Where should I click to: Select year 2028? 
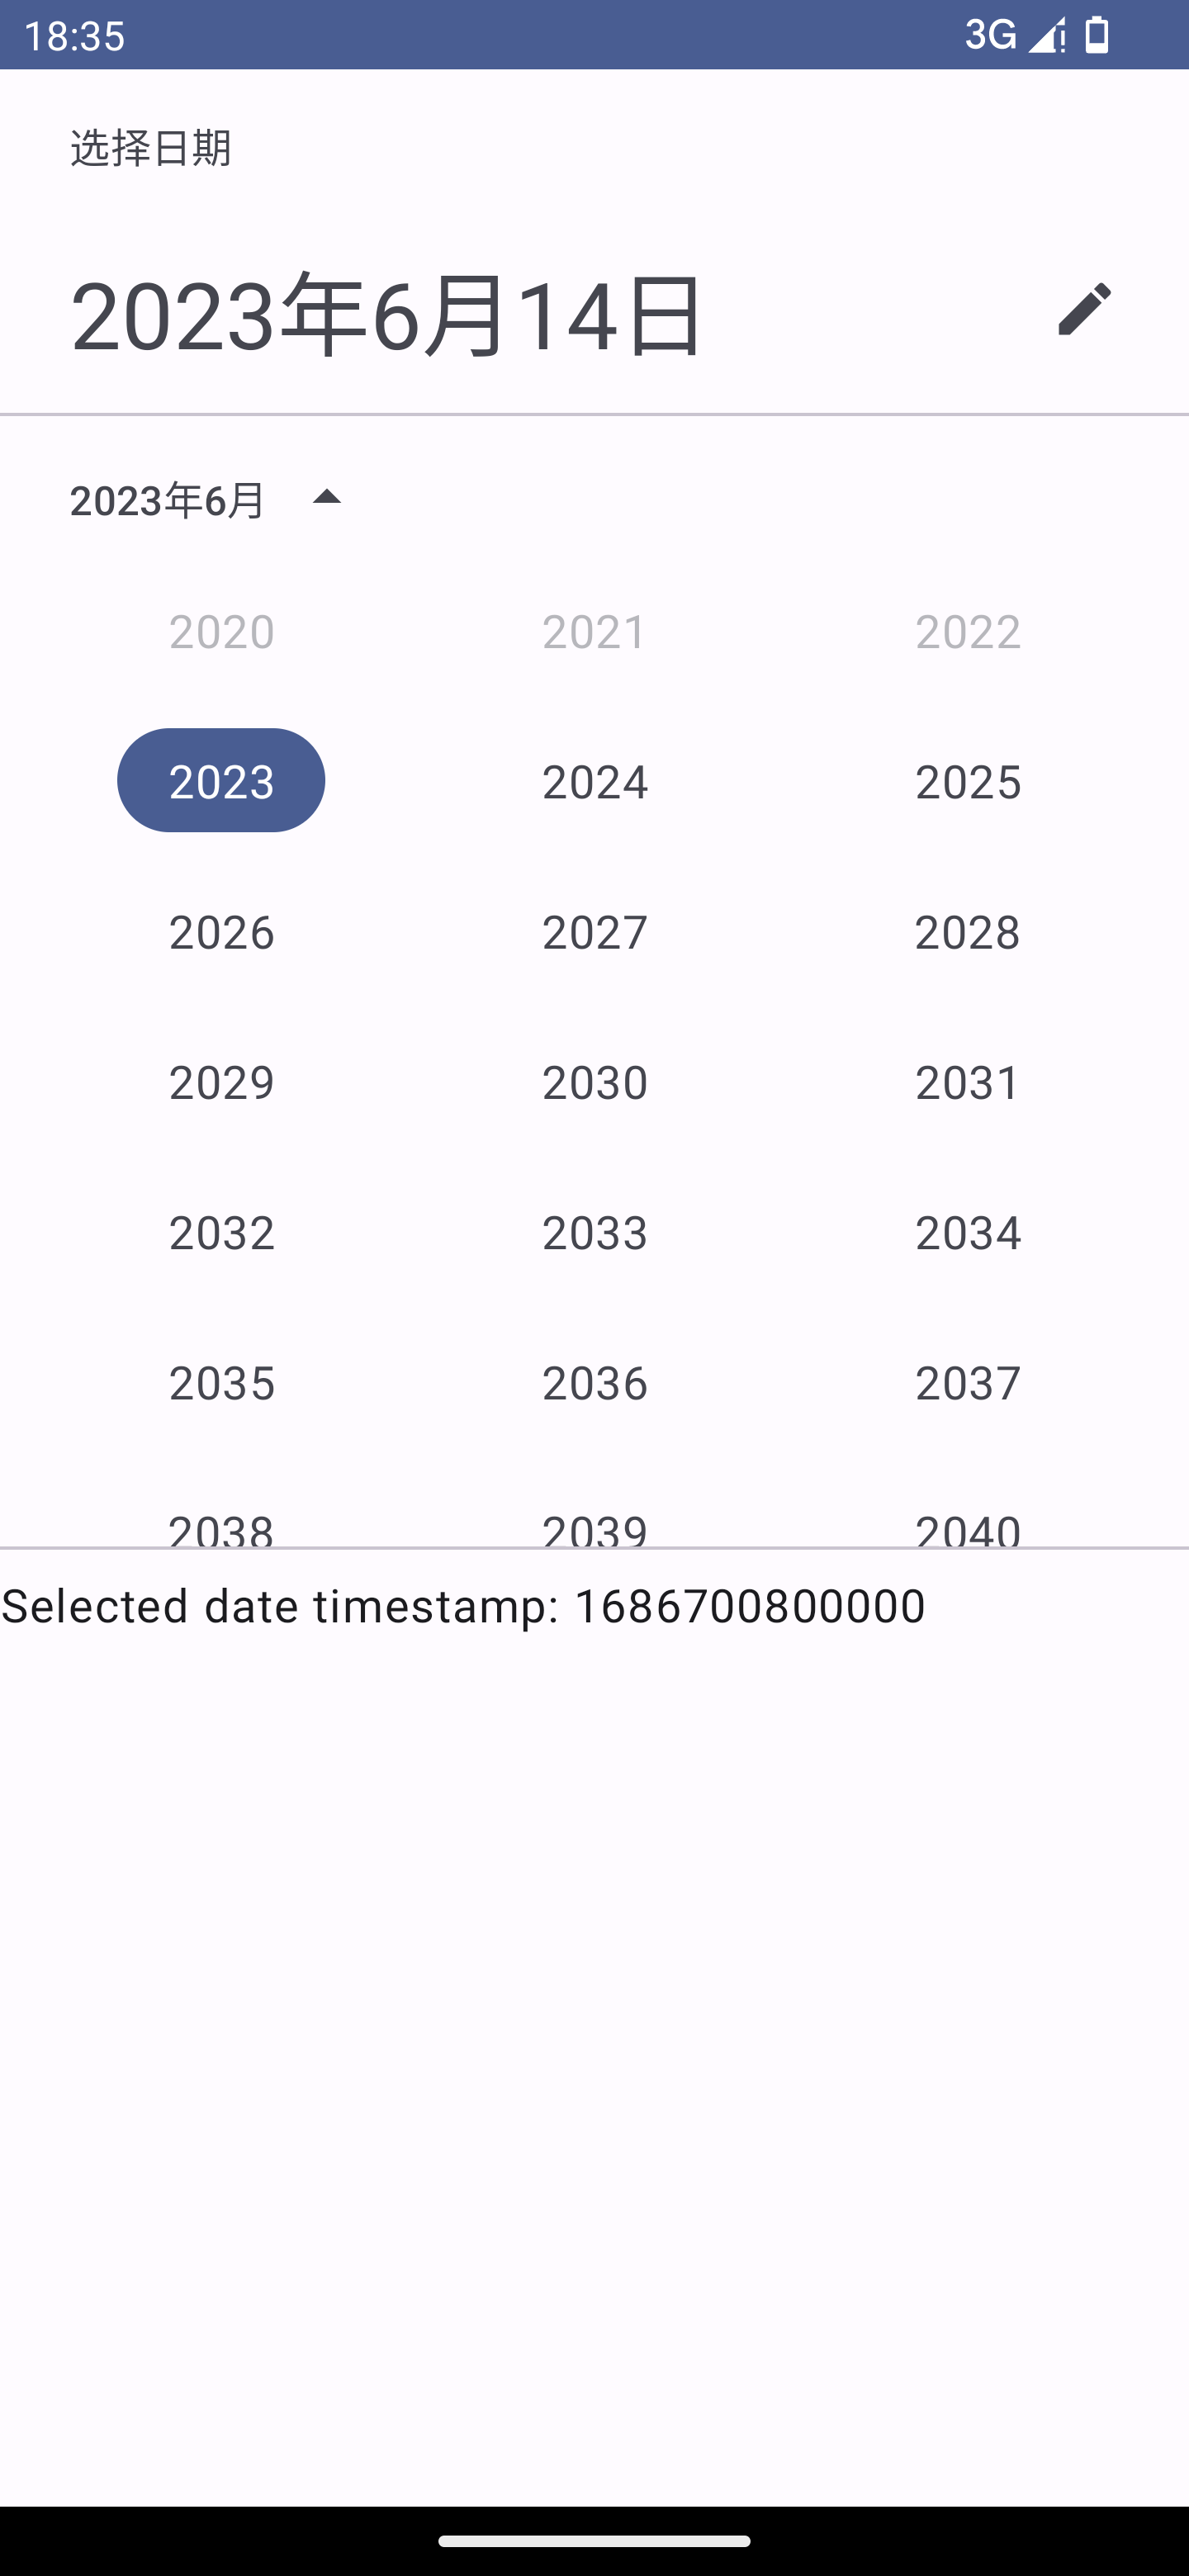click(x=968, y=932)
